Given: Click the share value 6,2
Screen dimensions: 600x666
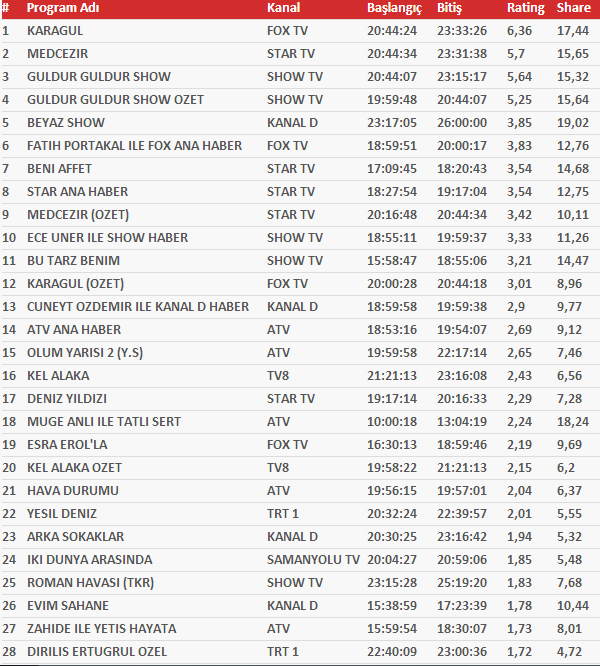Looking at the screenshot, I should coord(566,467).
